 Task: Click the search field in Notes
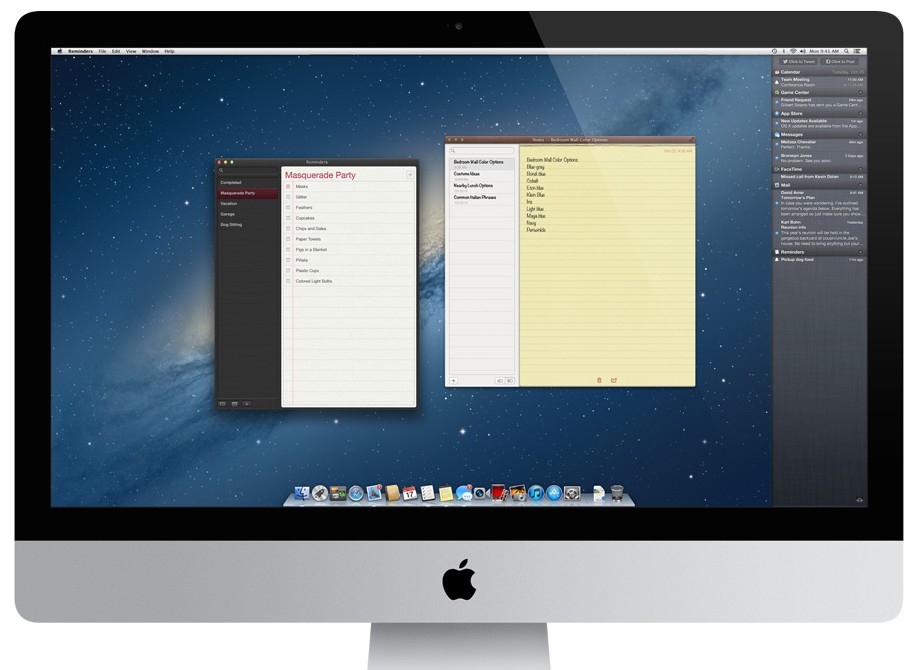(x=482, y=151)
